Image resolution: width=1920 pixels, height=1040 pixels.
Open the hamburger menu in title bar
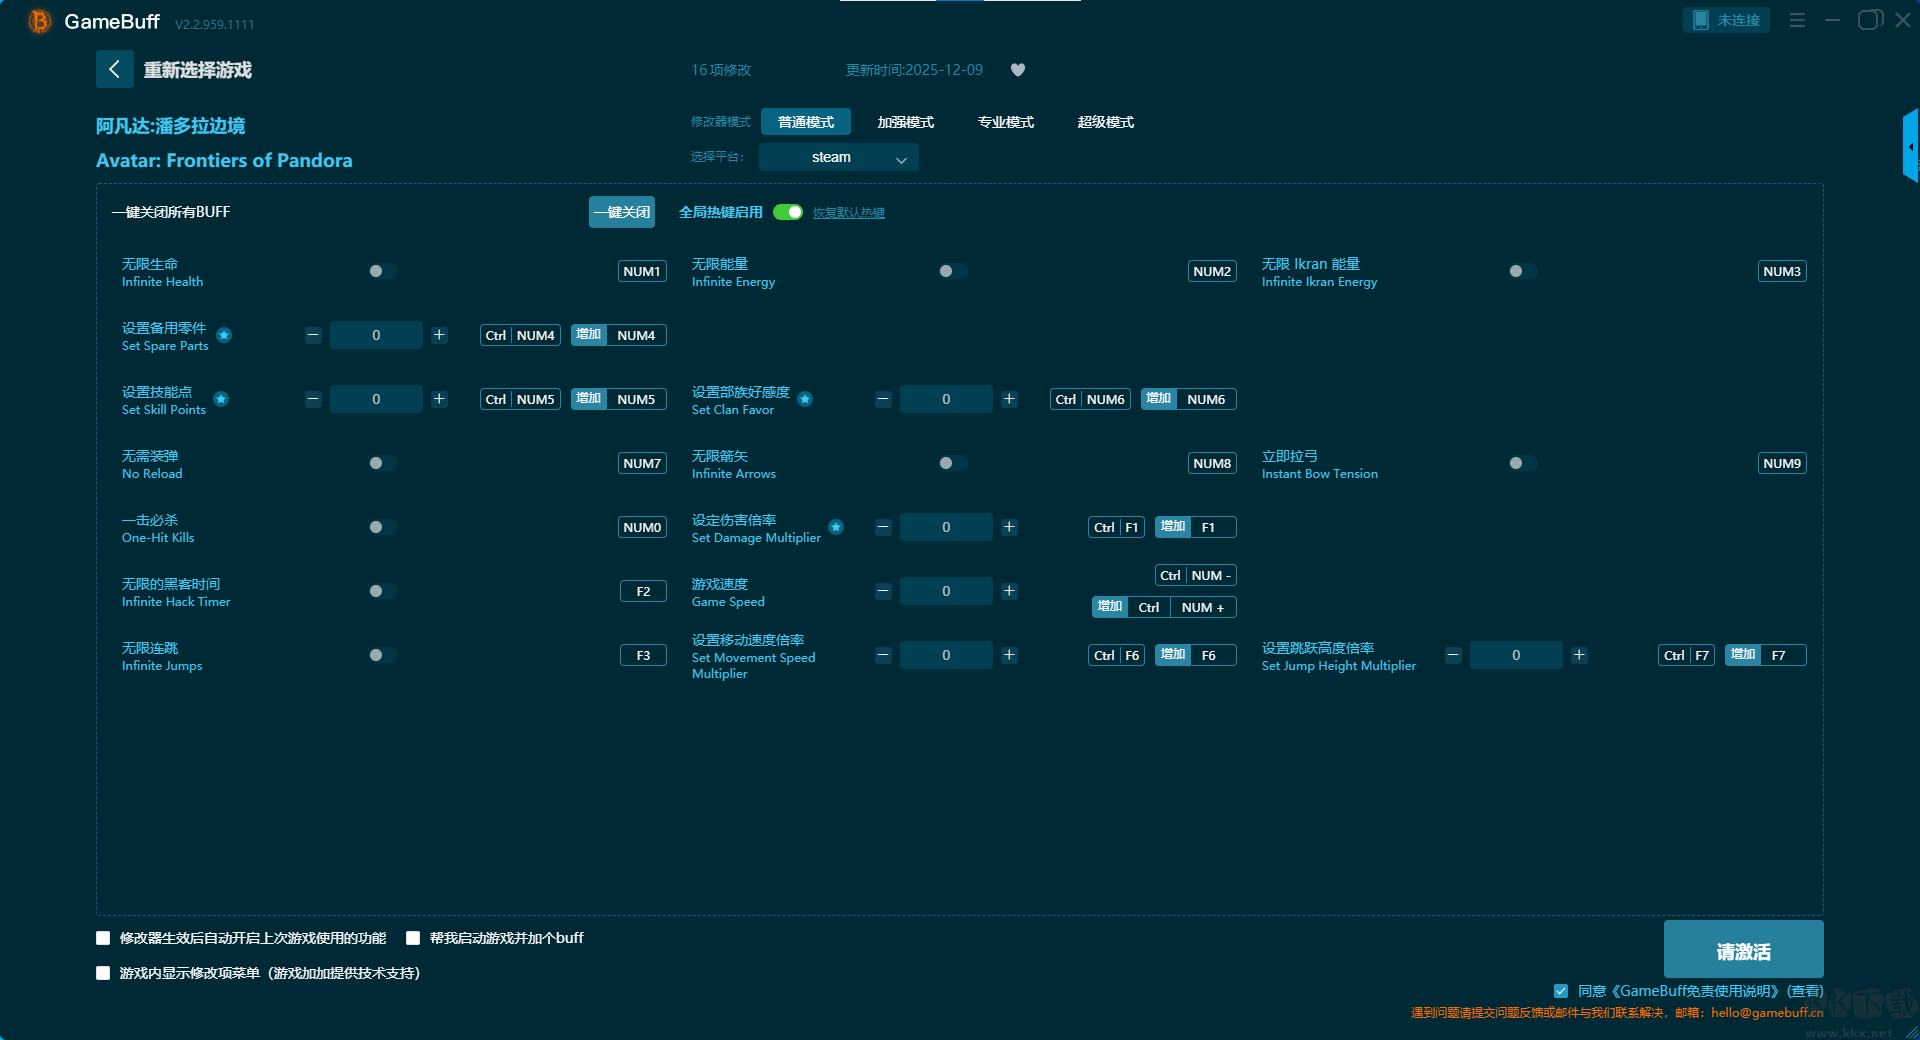1797,20
